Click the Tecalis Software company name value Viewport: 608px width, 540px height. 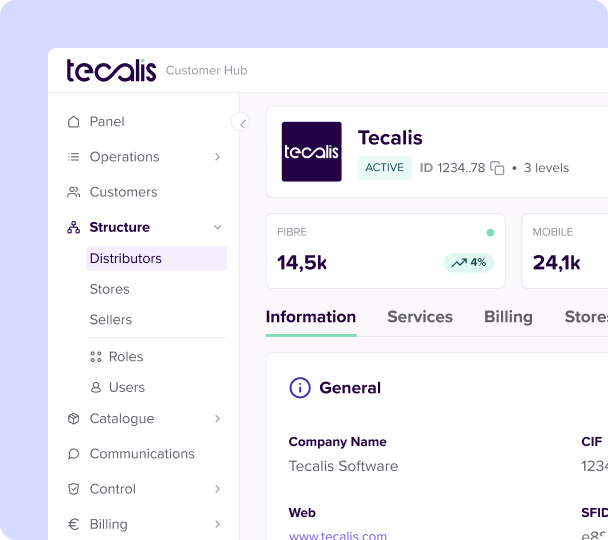343,466
